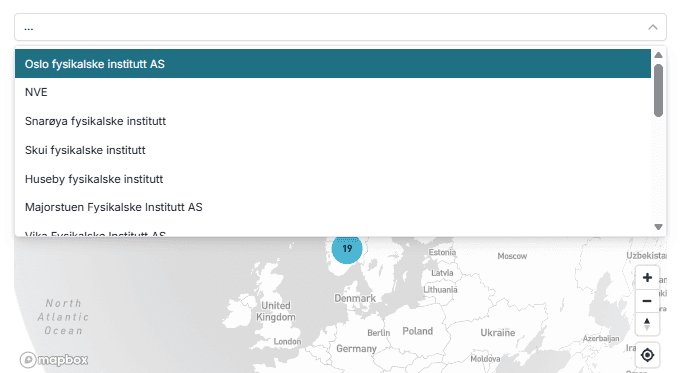Click the Lithuania label on map
This screenshot has width=681, height=373.
pos(440,290)
